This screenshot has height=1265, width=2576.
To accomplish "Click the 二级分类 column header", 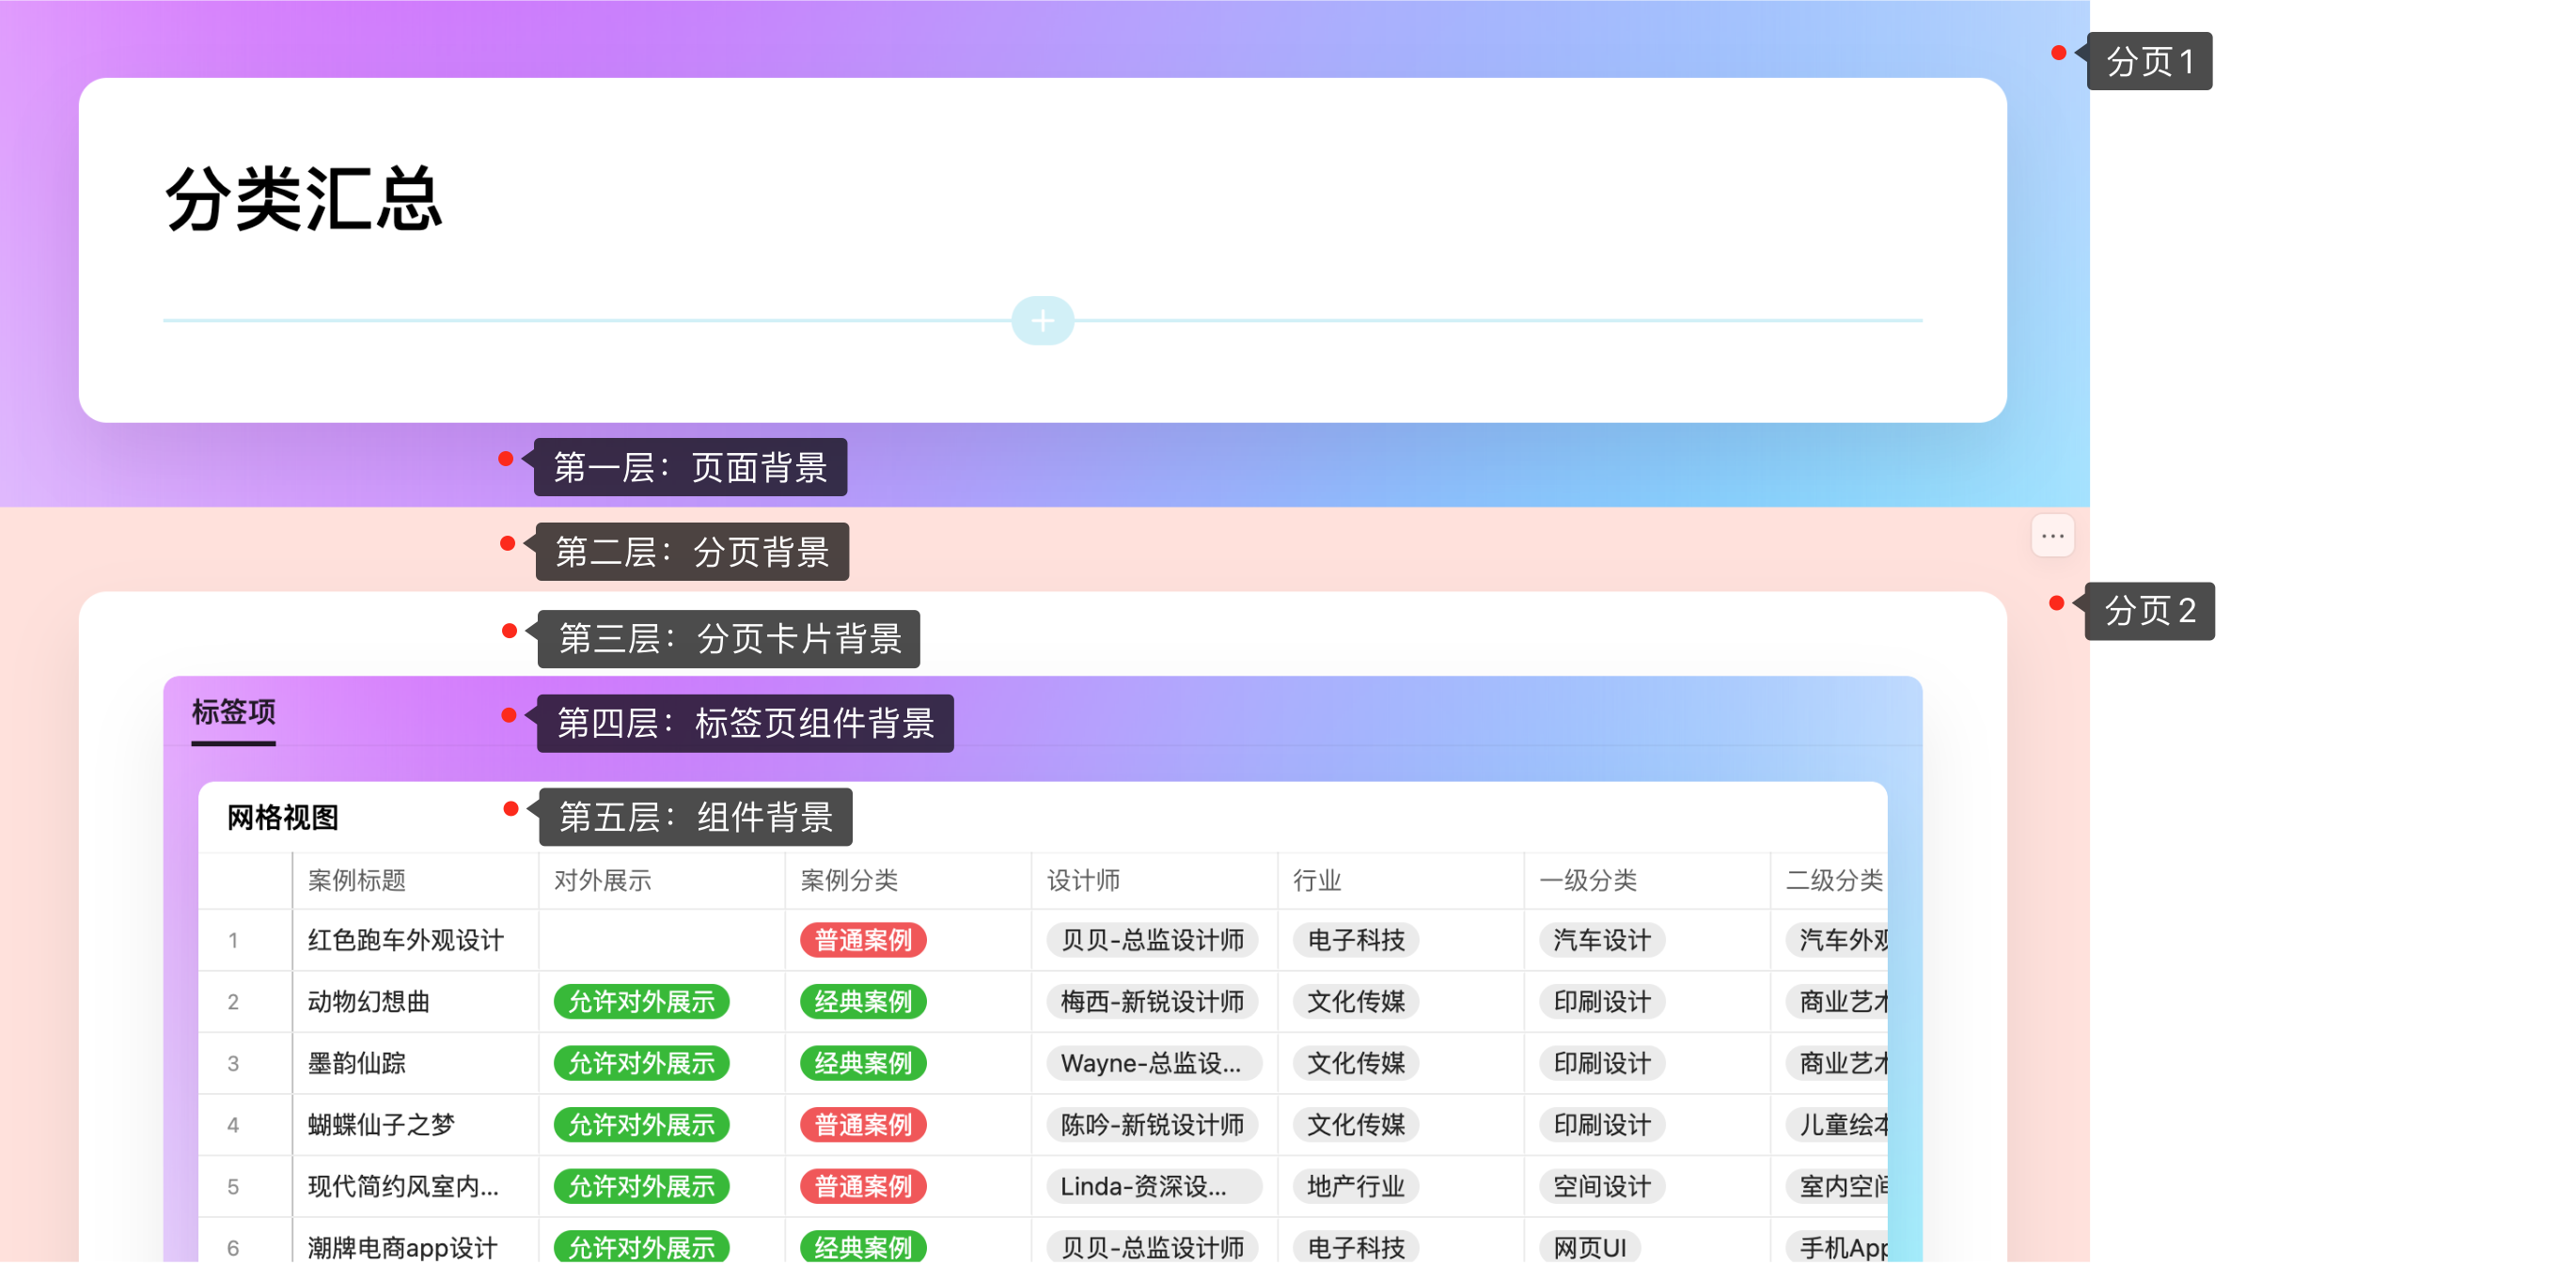I will coord(1834,880).
